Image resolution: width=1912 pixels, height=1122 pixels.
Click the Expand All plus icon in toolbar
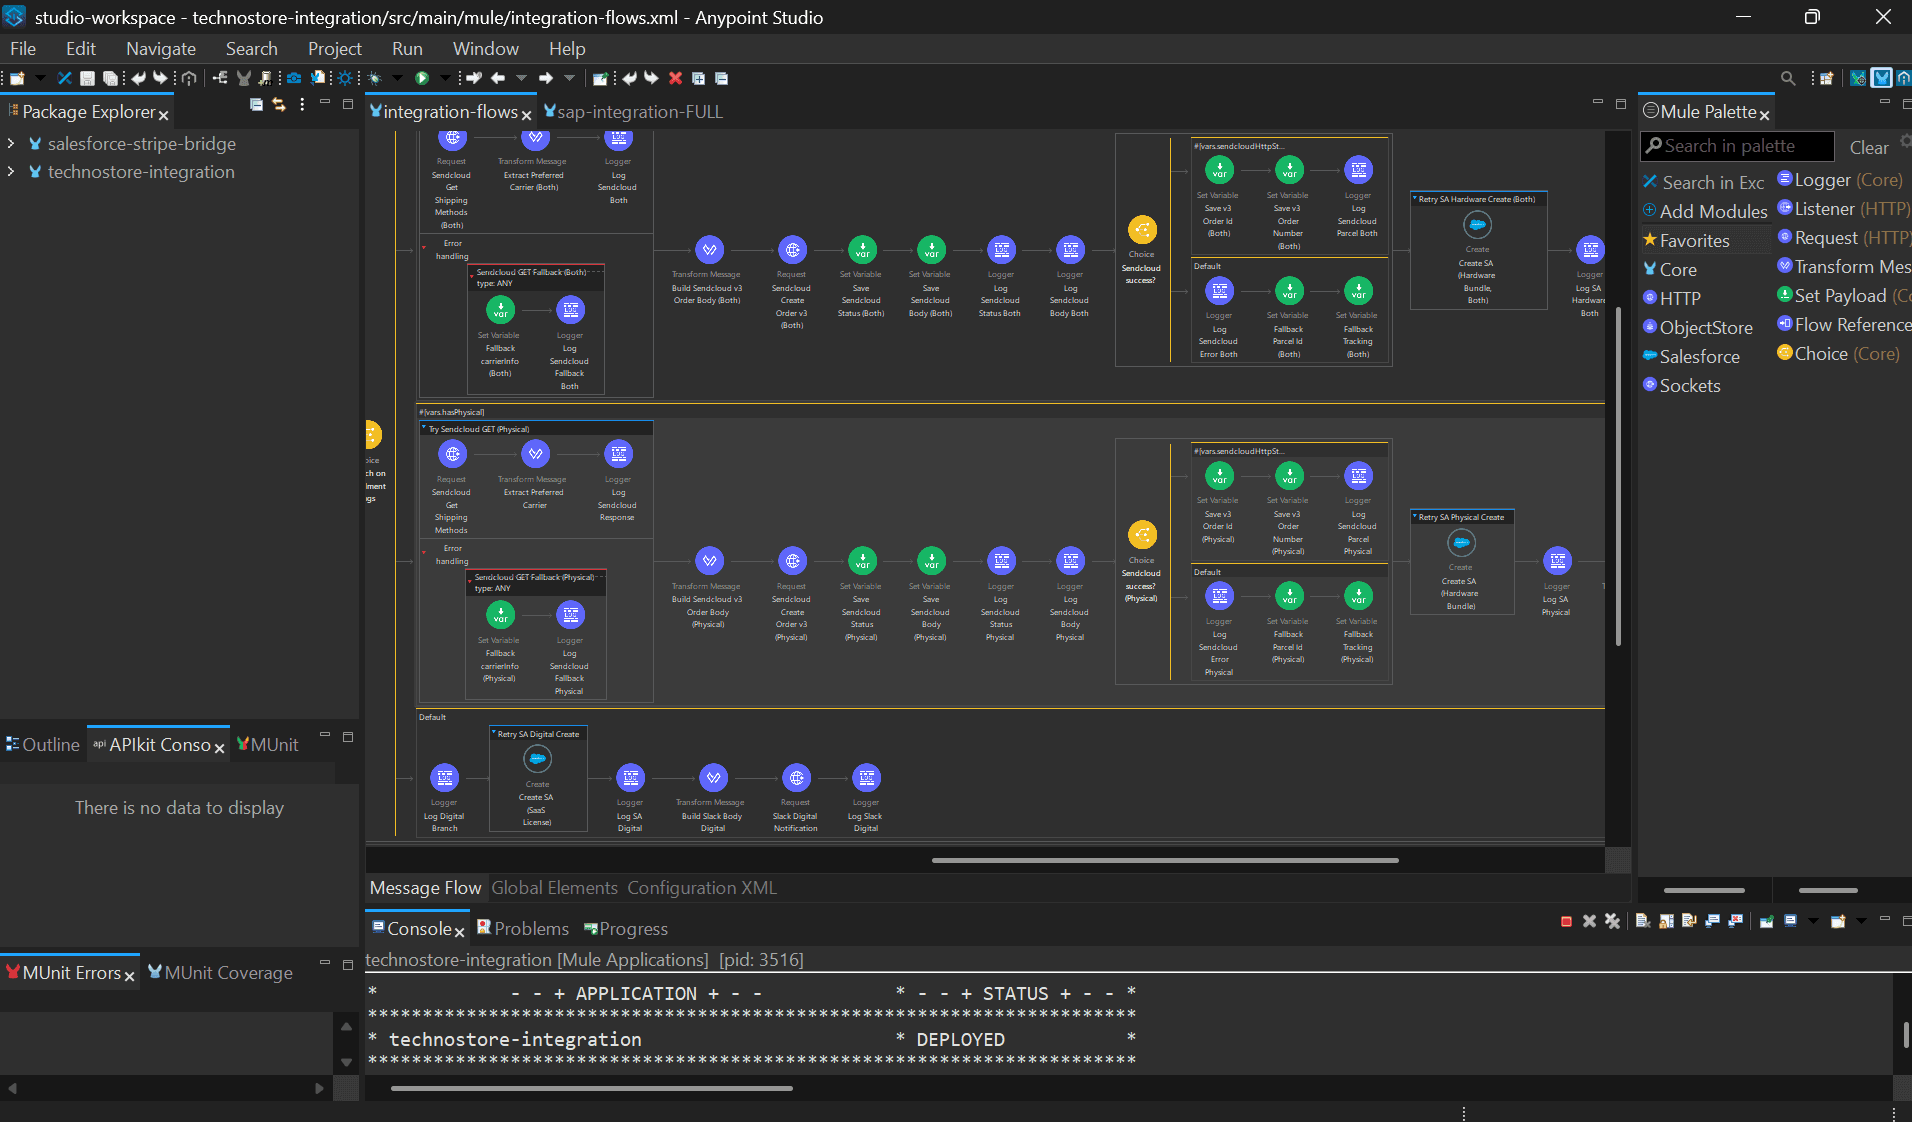tap(698, 78)
